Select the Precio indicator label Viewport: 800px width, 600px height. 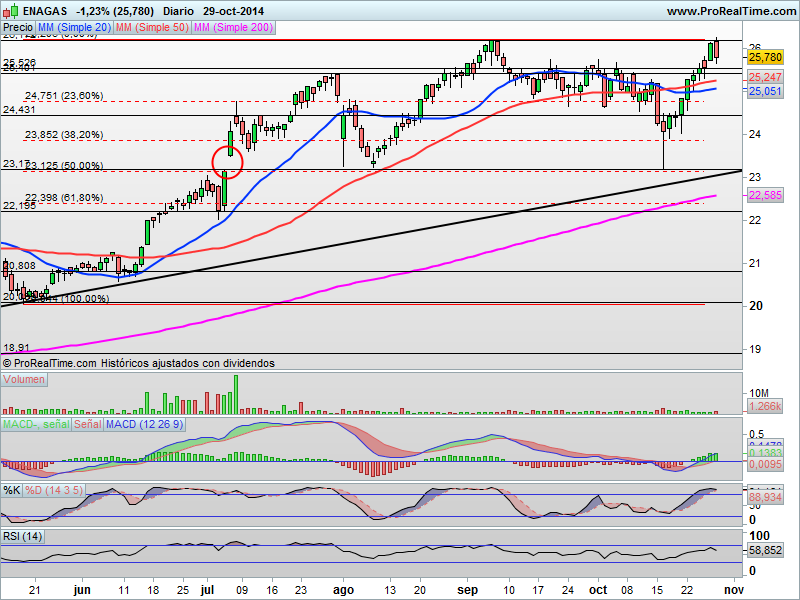[x=18, y=28]
